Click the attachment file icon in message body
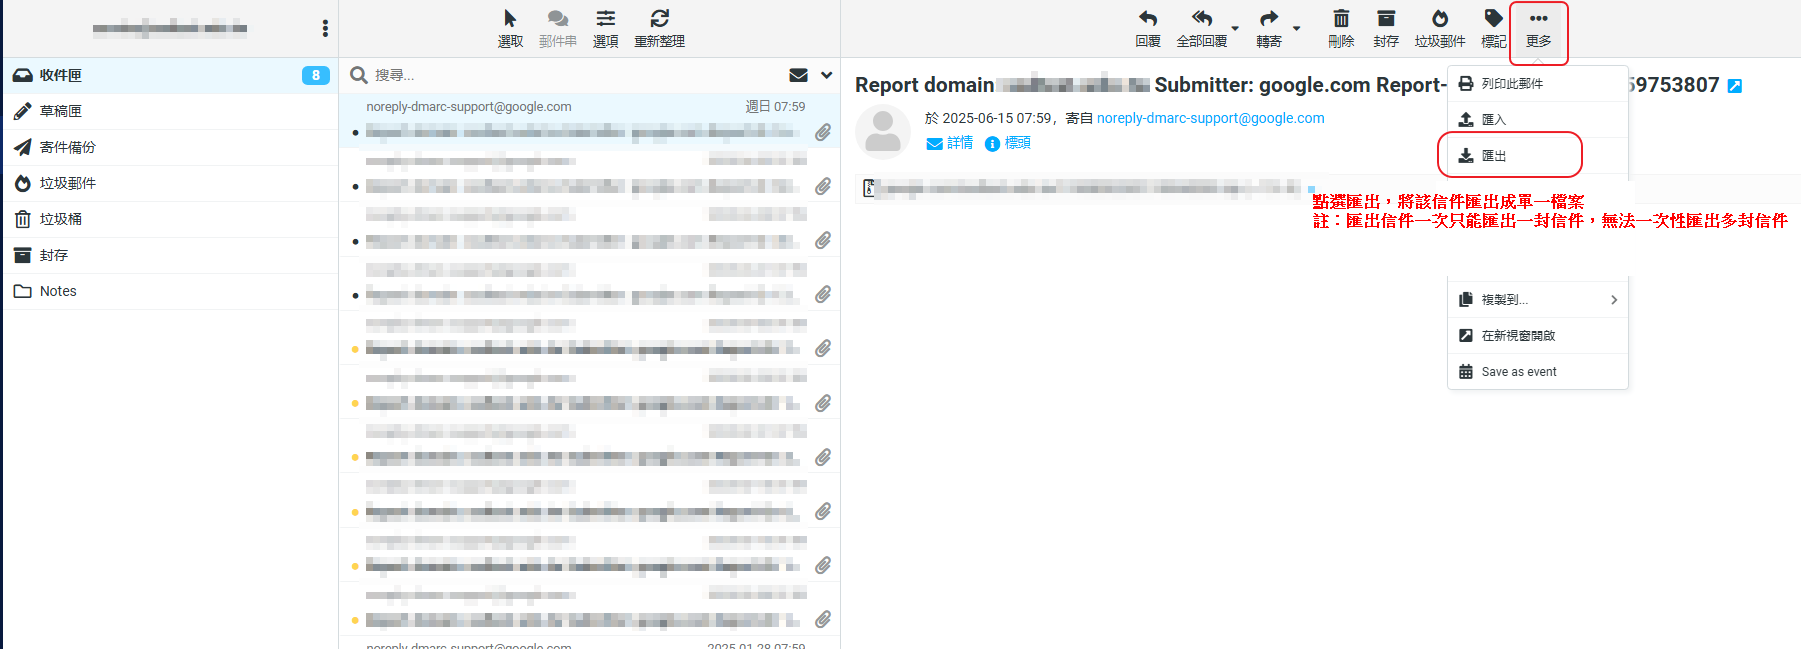The height and width of the screenshot is (649, 1801). pyautogui.click(x=869, y=187)
